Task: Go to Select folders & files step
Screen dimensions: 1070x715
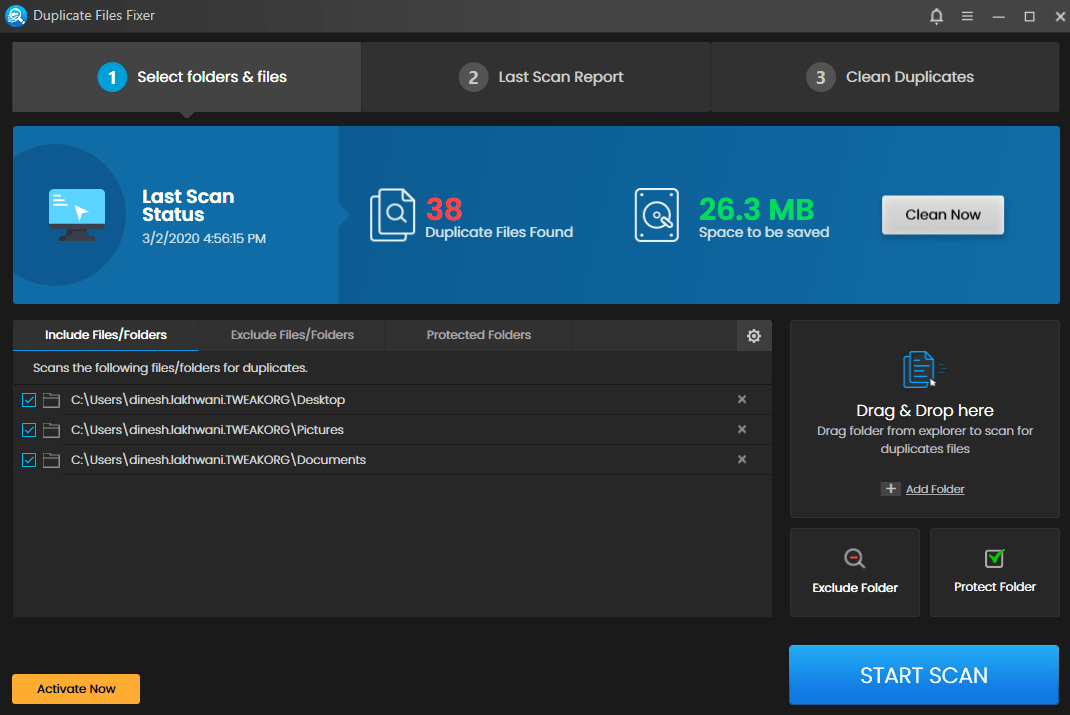Action: pos(186,77)
